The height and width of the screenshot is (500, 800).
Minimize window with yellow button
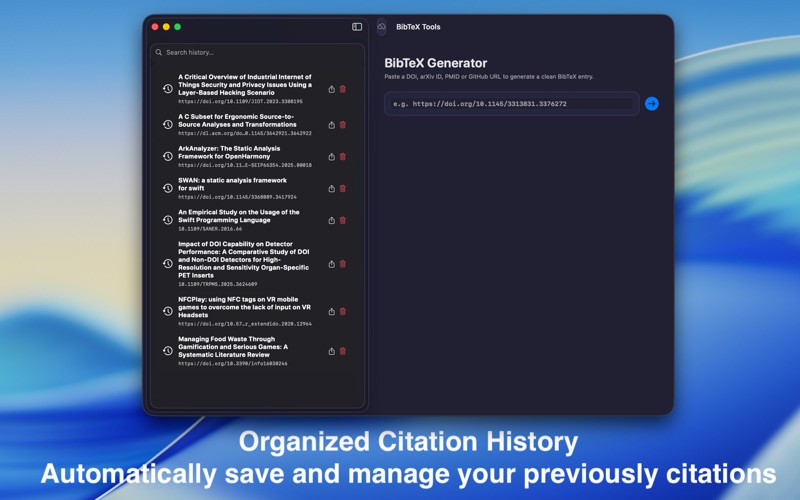coord(166,27)
